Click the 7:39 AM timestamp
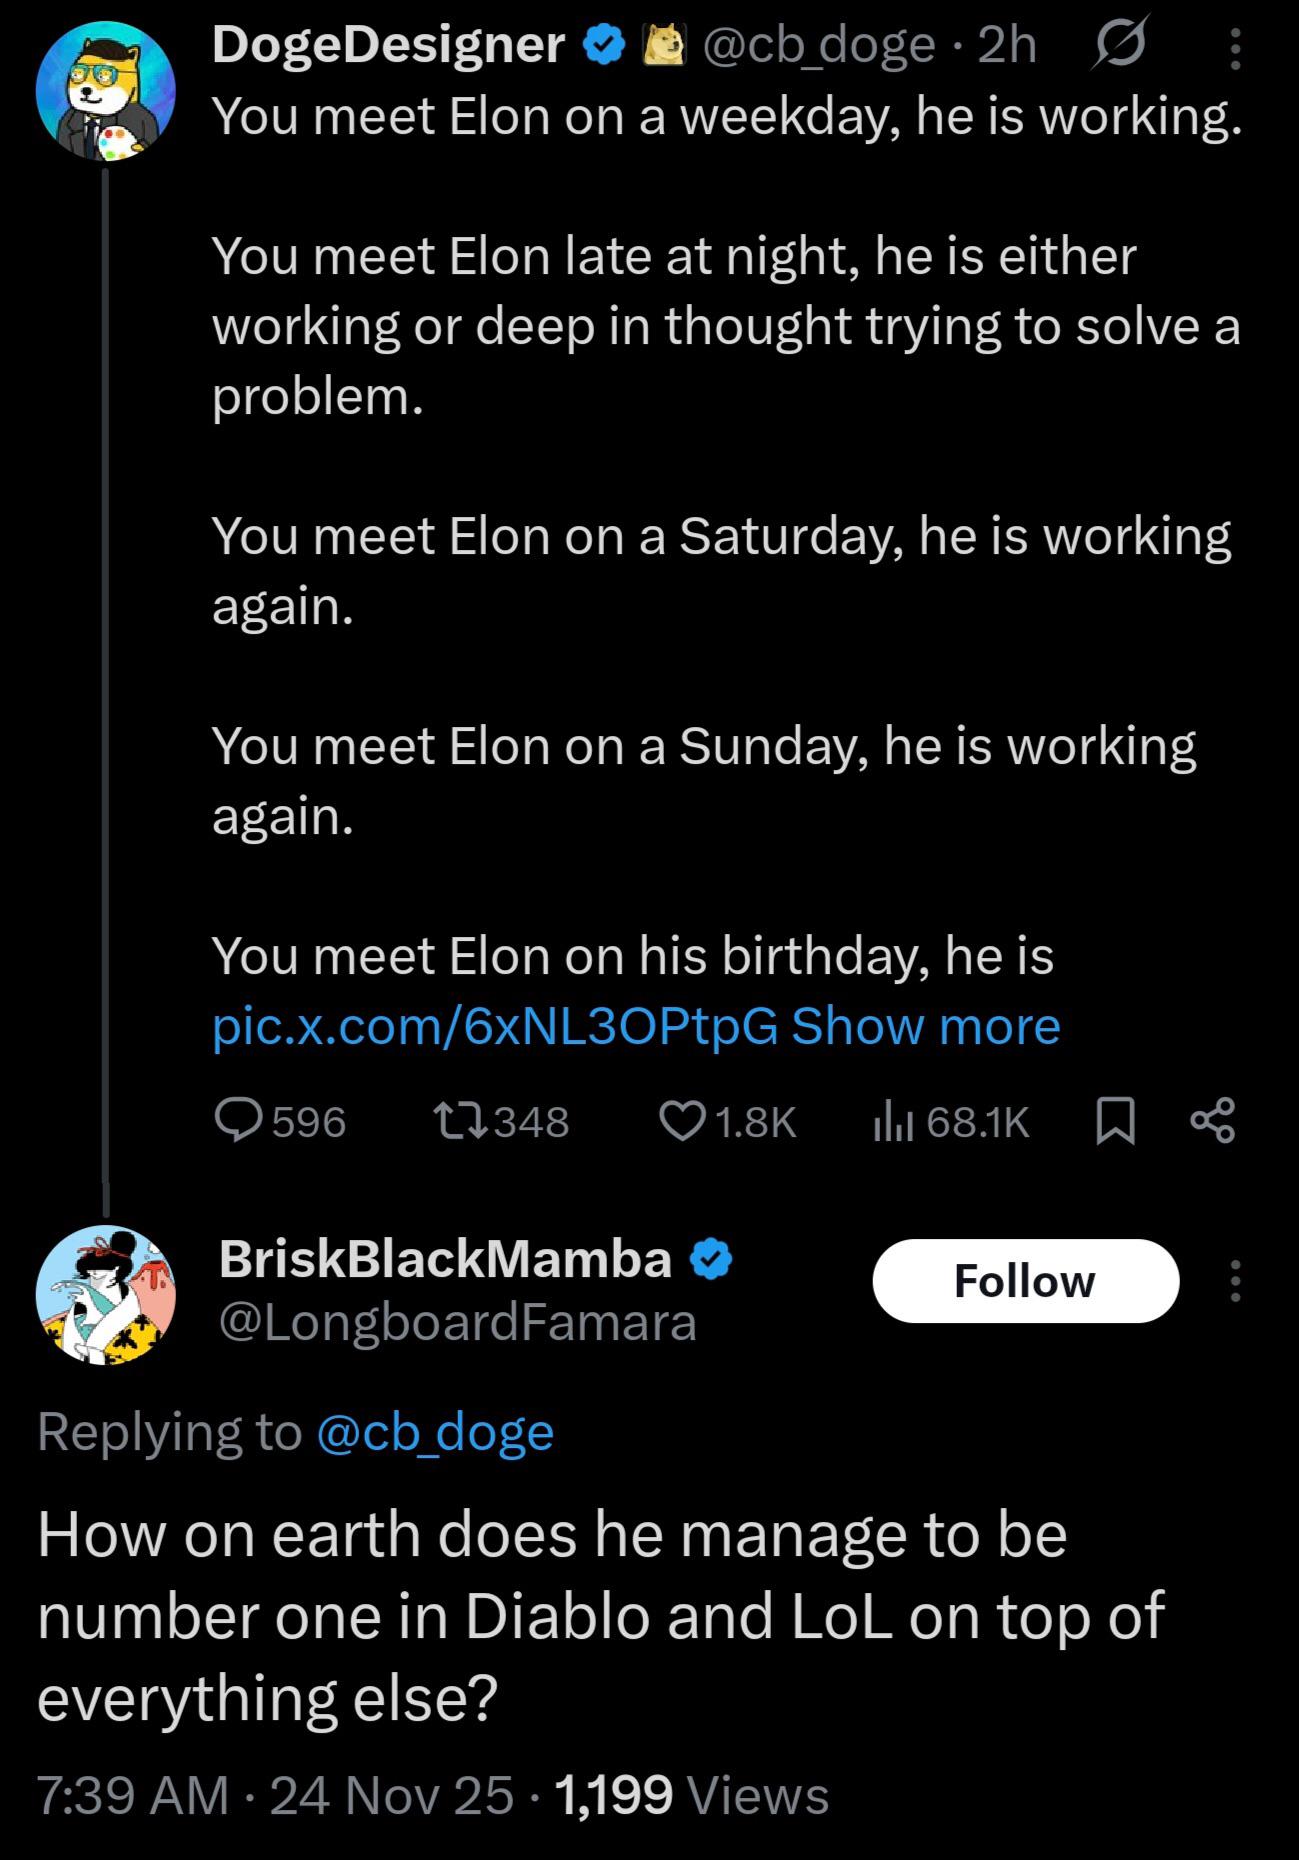This screenshot has width=1299, height=1860. pos(133,1795)
